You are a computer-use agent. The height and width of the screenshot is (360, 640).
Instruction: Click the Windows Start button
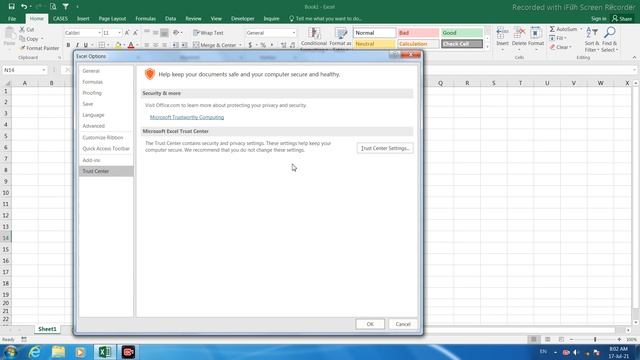[x=10, y=352]
